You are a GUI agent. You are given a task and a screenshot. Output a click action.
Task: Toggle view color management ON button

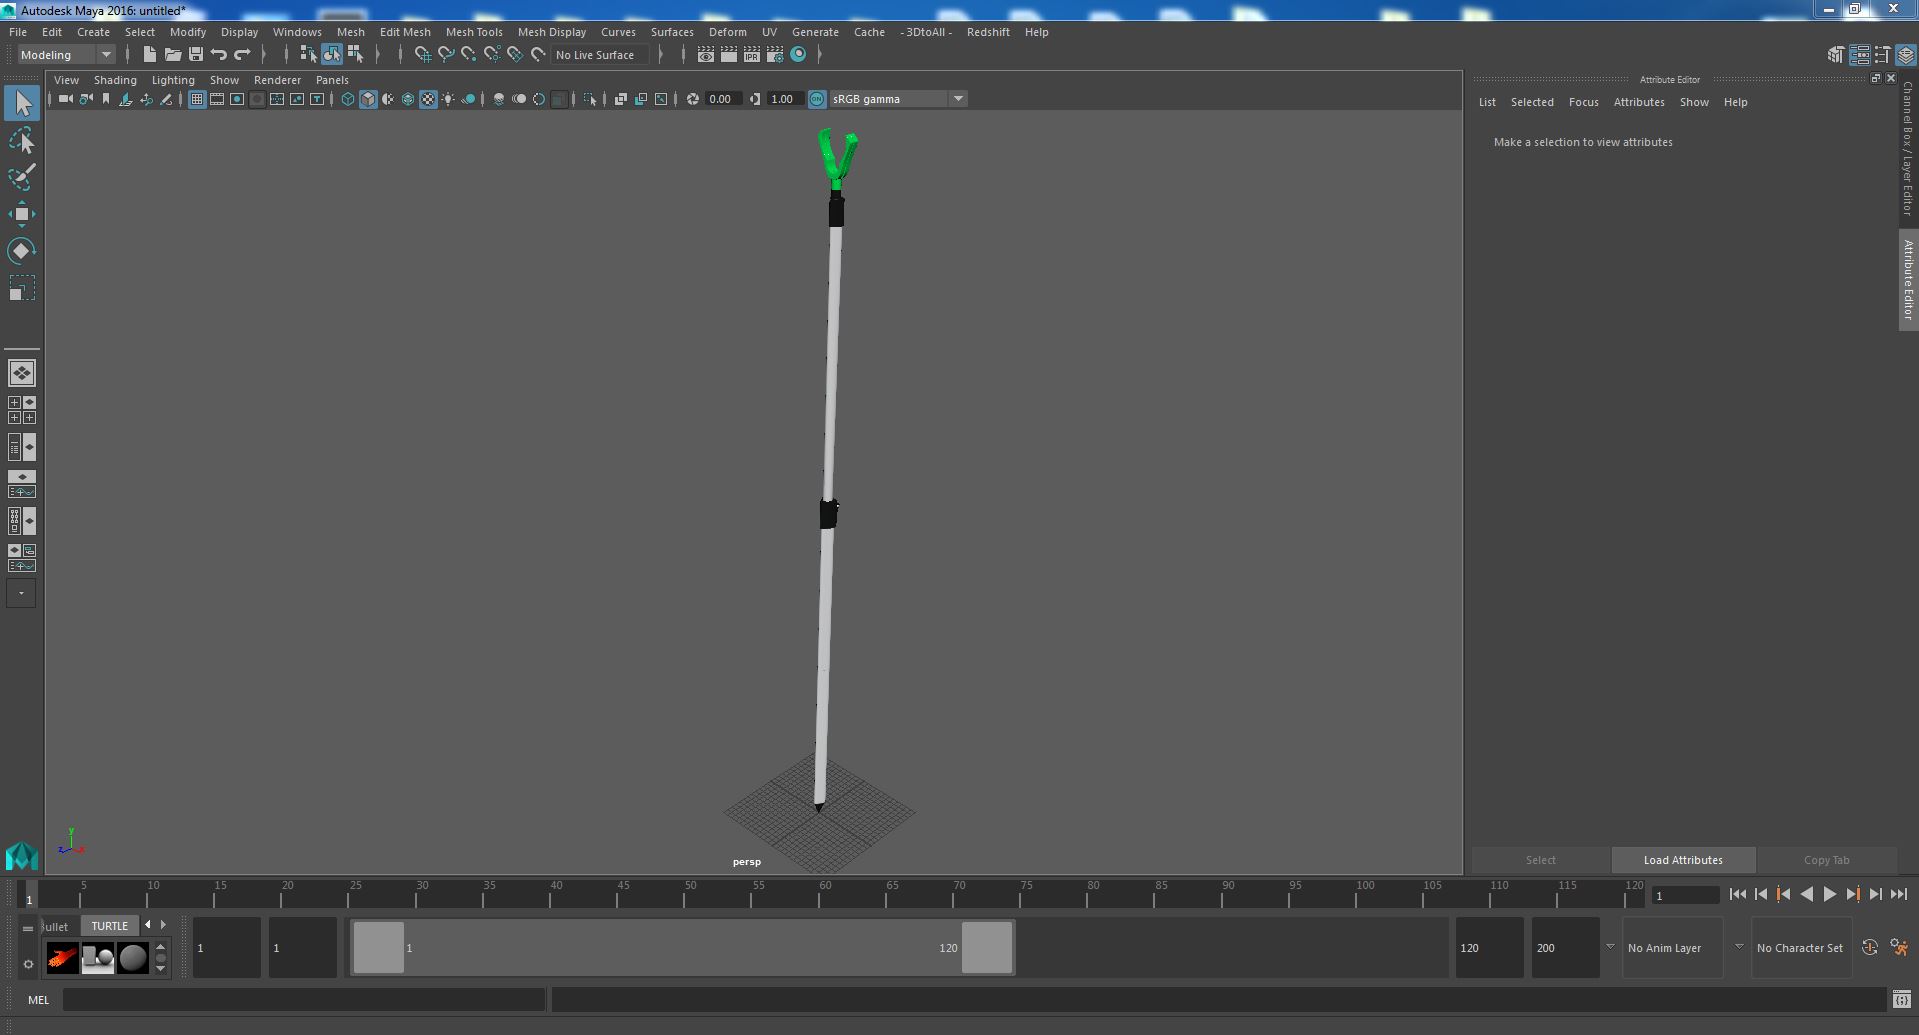click(817, 99)
